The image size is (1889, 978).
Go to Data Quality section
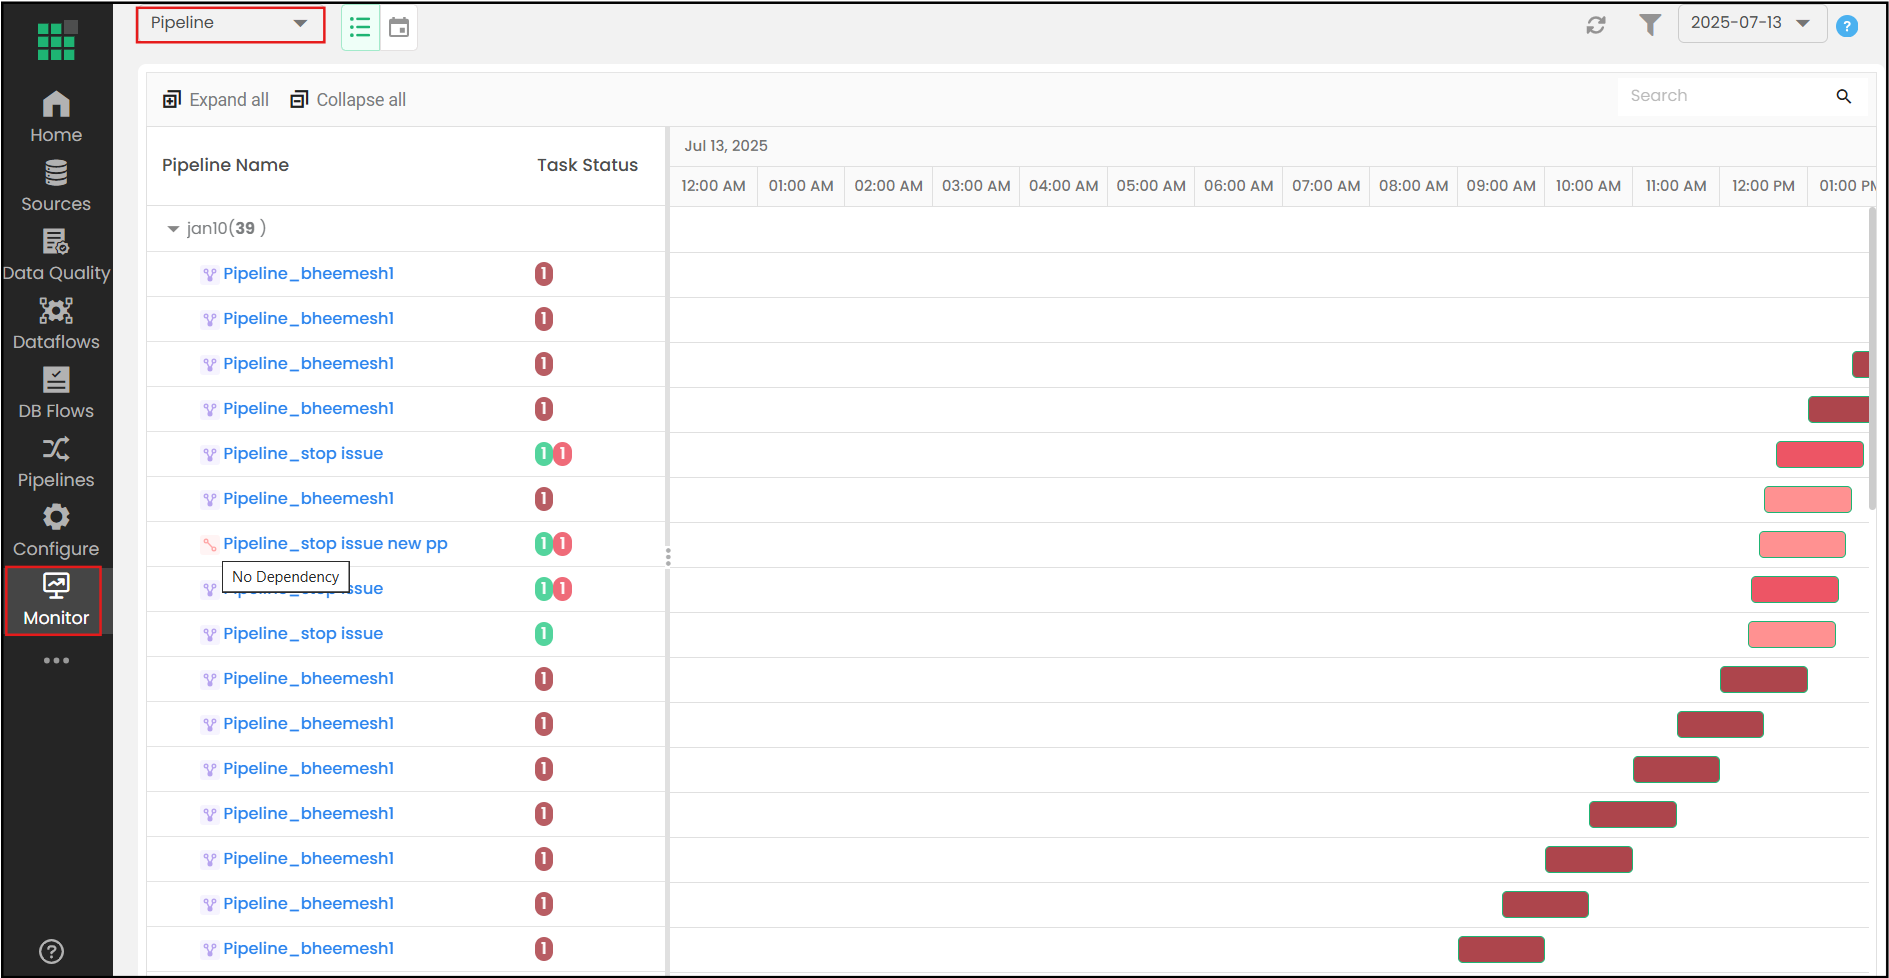pos(56,255)
